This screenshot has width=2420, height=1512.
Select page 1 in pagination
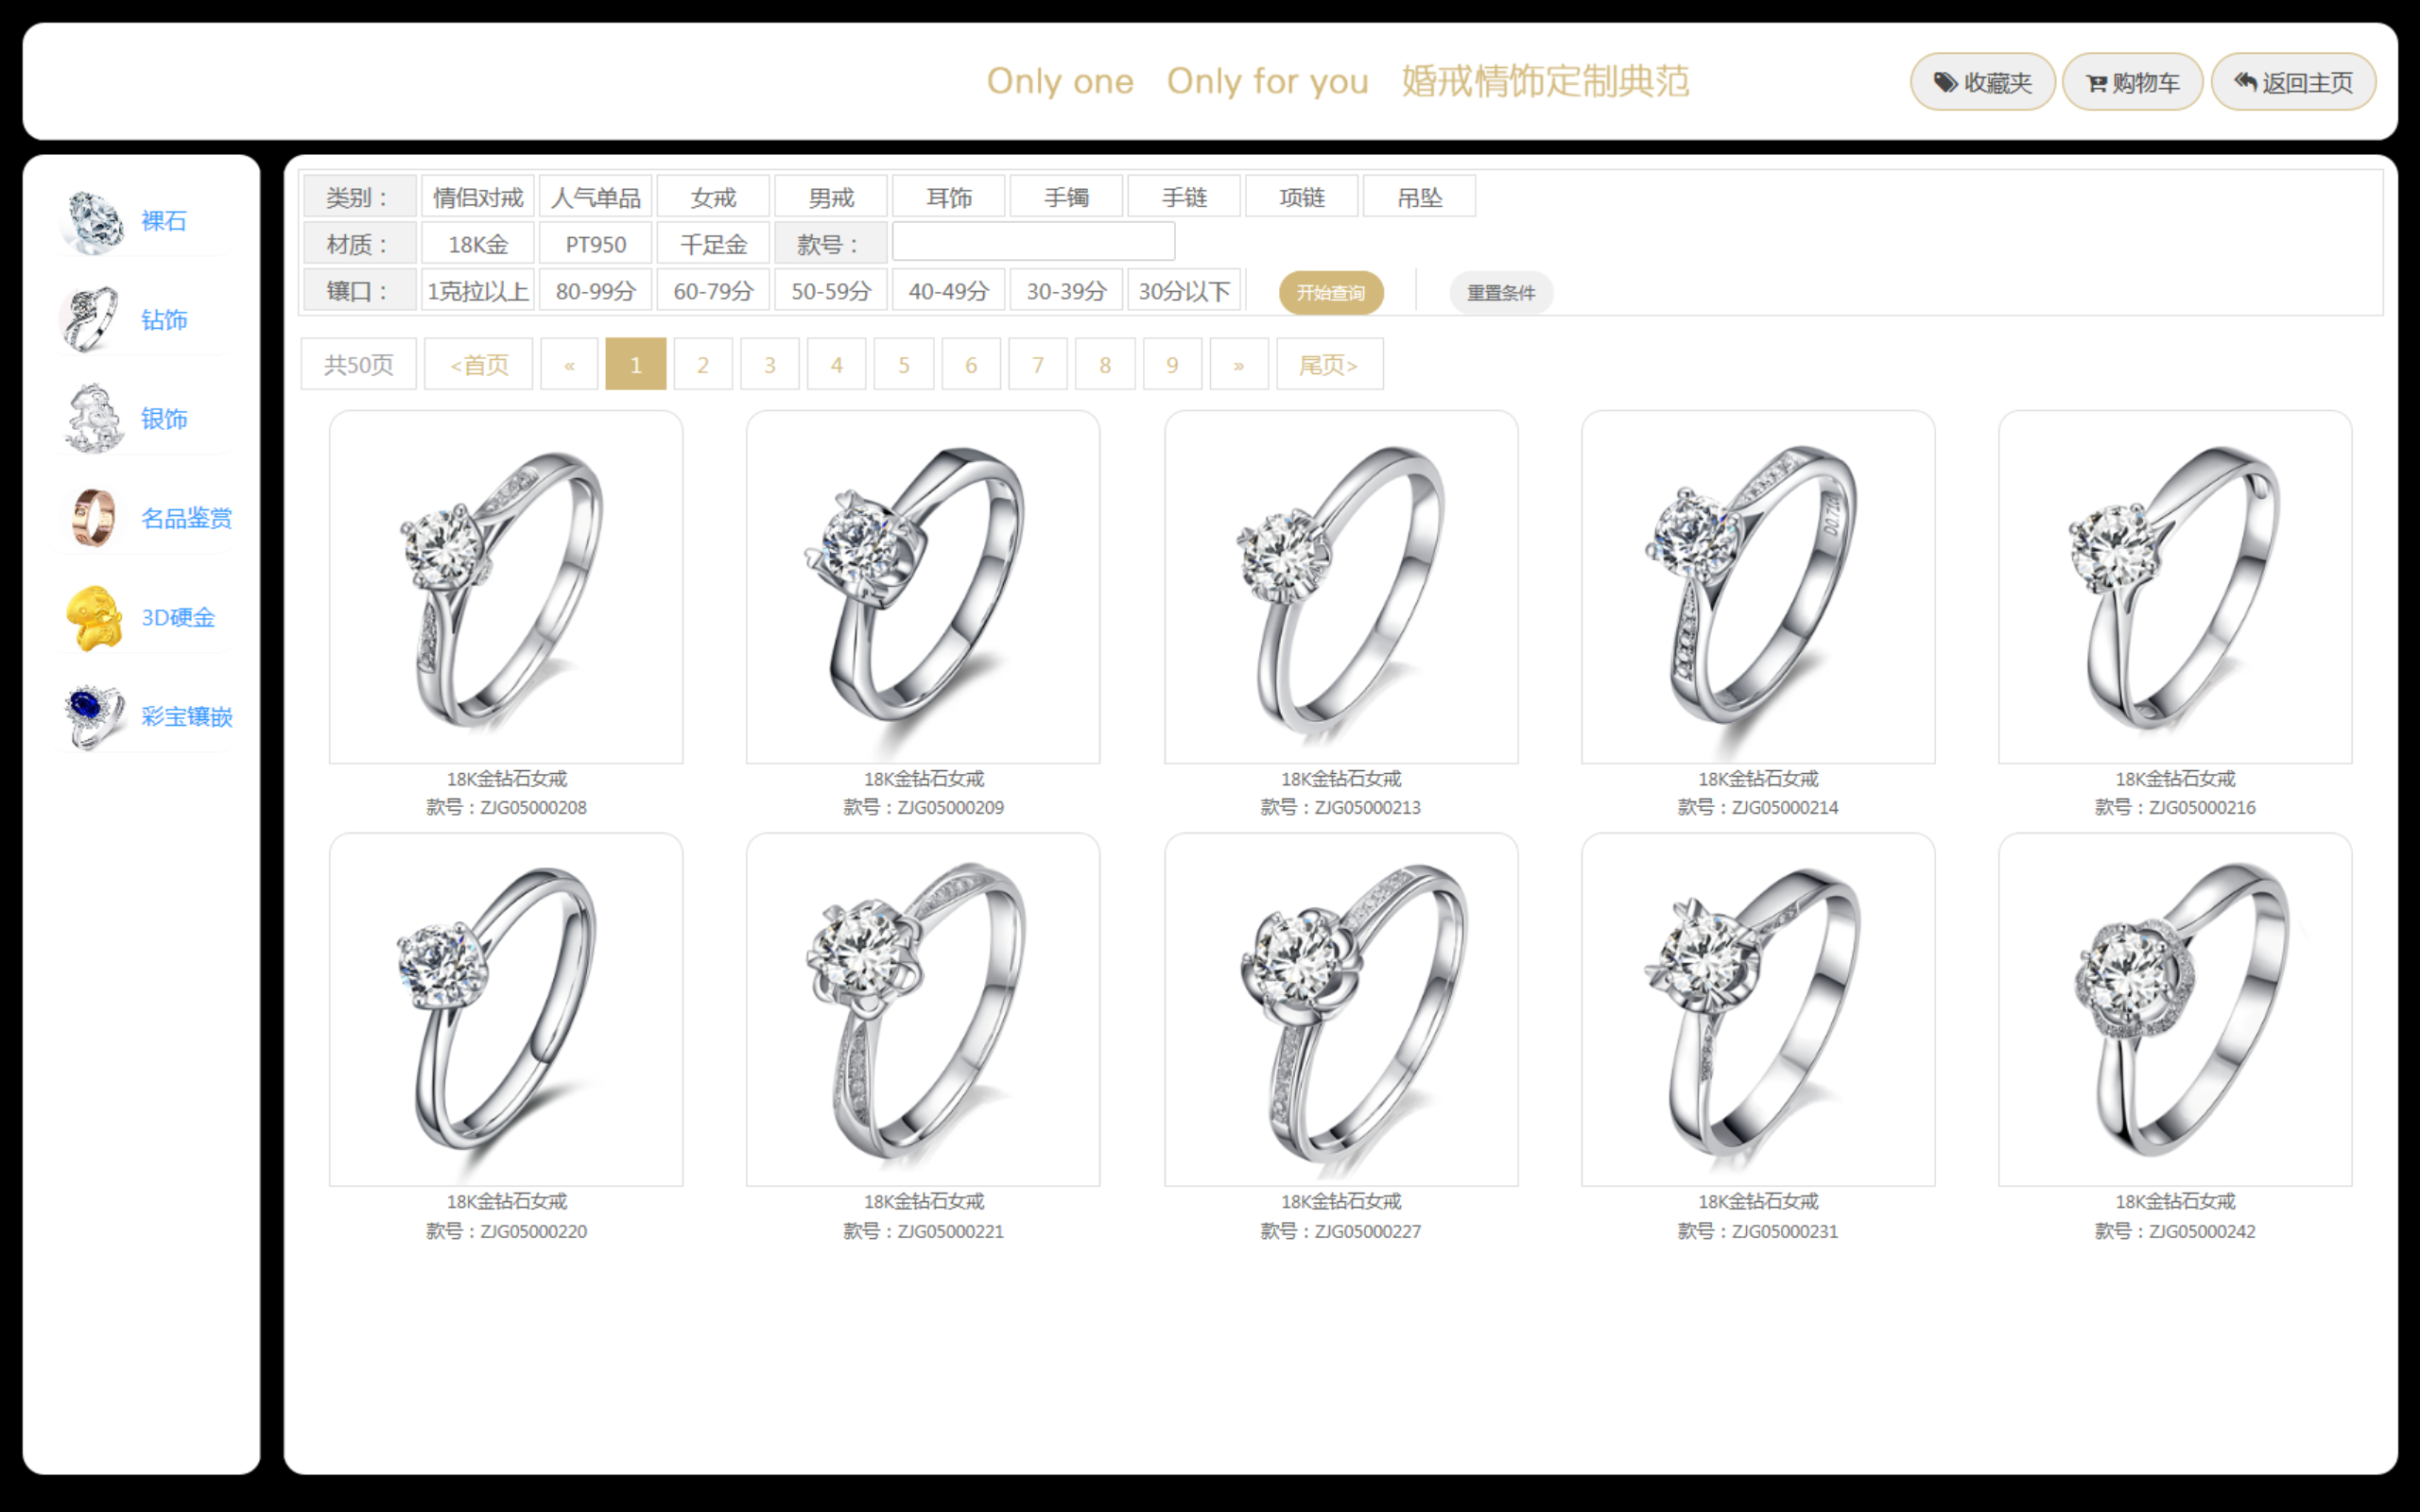tap(636, 365)
